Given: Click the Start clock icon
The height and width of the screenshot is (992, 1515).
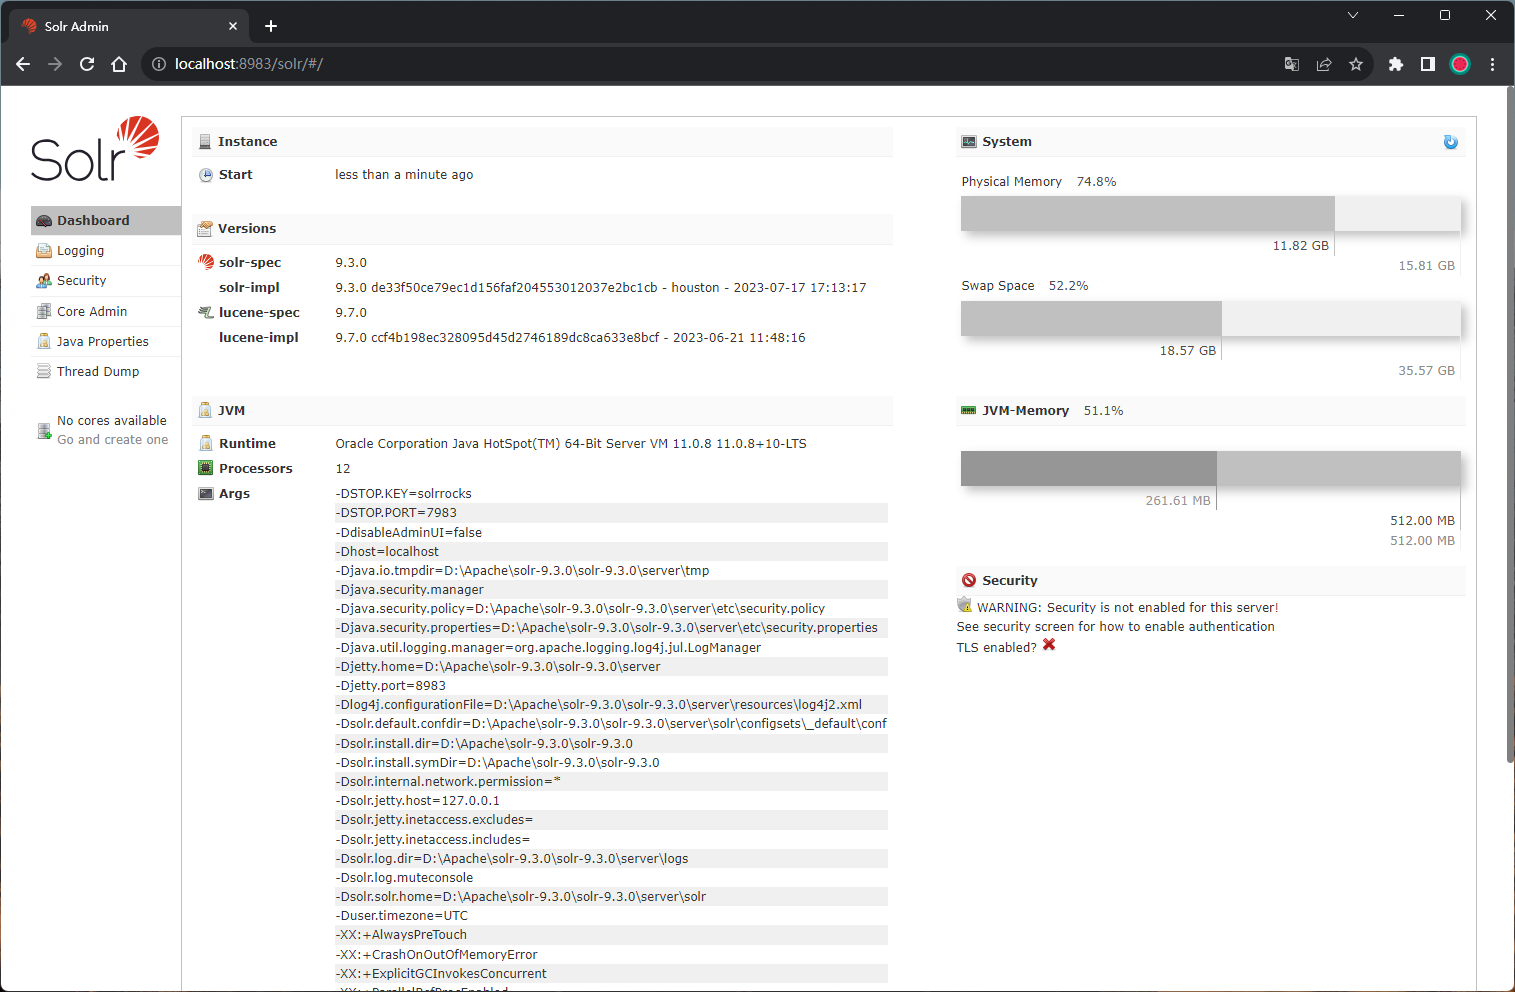Looking at the screenshot, I should pyautogui.click(x=206, y=175).
